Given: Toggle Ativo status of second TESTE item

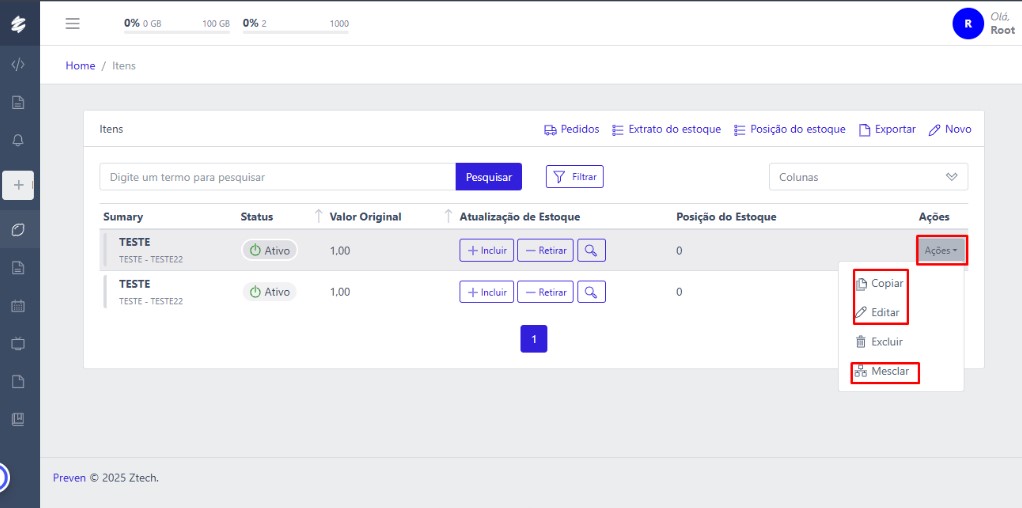Looking at the screenshot, I should tap(269, 292).
